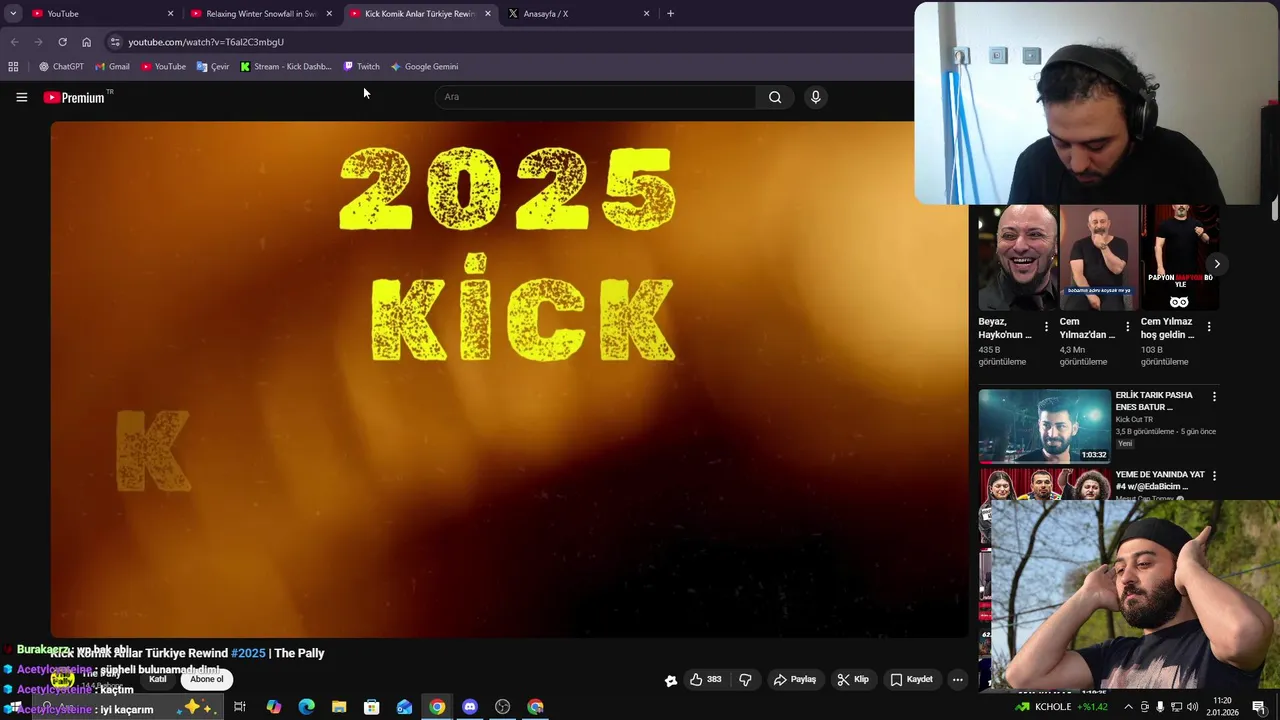Open the Kick Out TR channel name
The image size is (1280, 720).
coord(1135,420)
